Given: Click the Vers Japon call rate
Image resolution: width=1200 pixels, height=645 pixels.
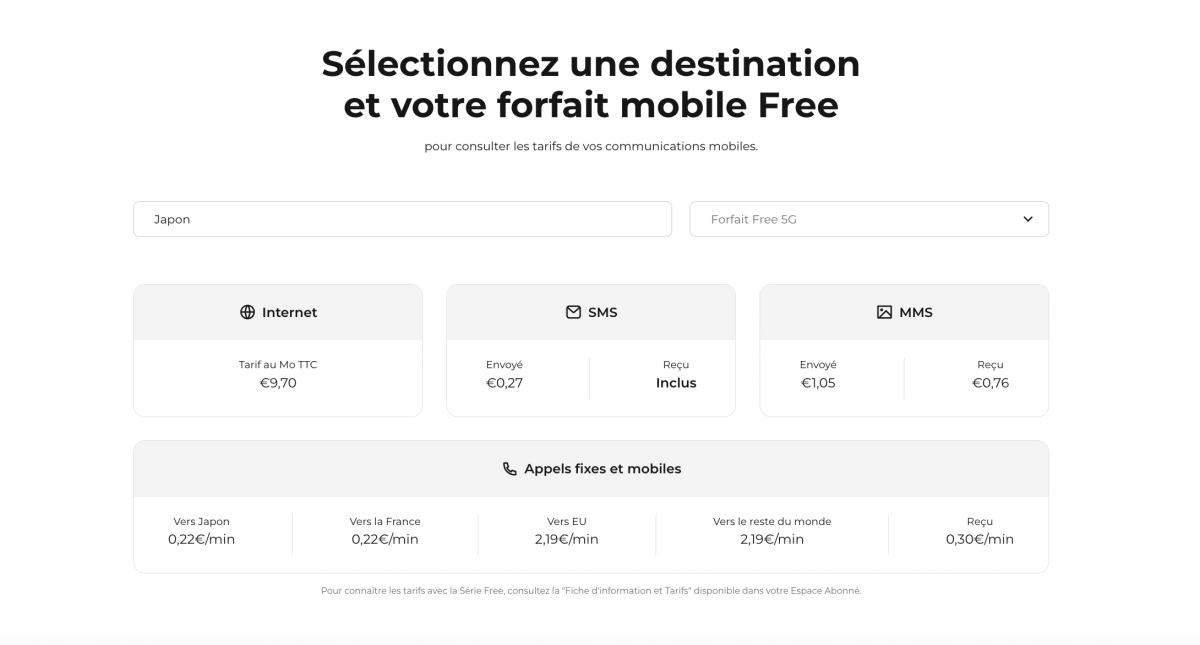Looking at the screenshot, I should (x=201, y=539).
